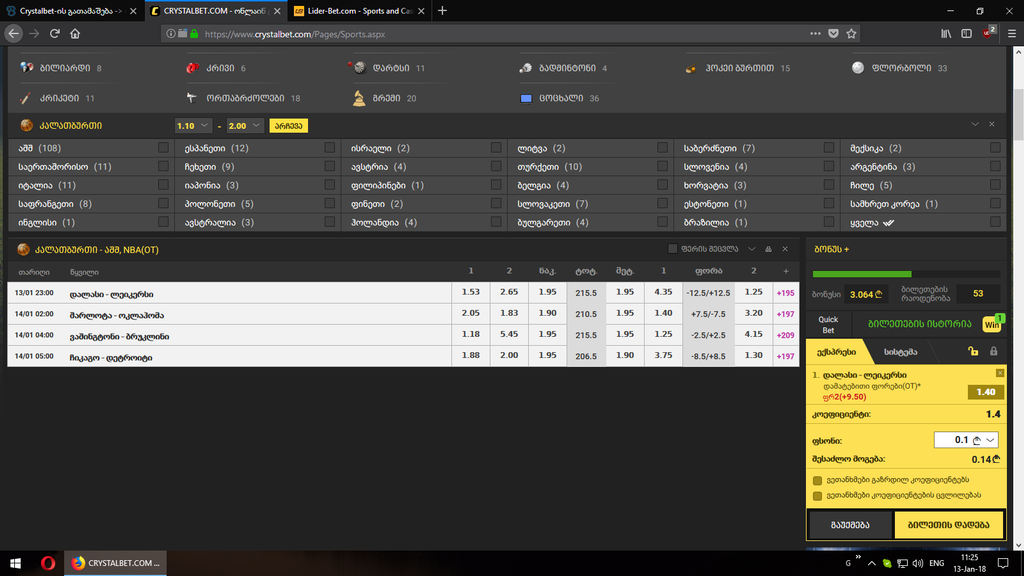Reload the current page

tap(55, 33)
